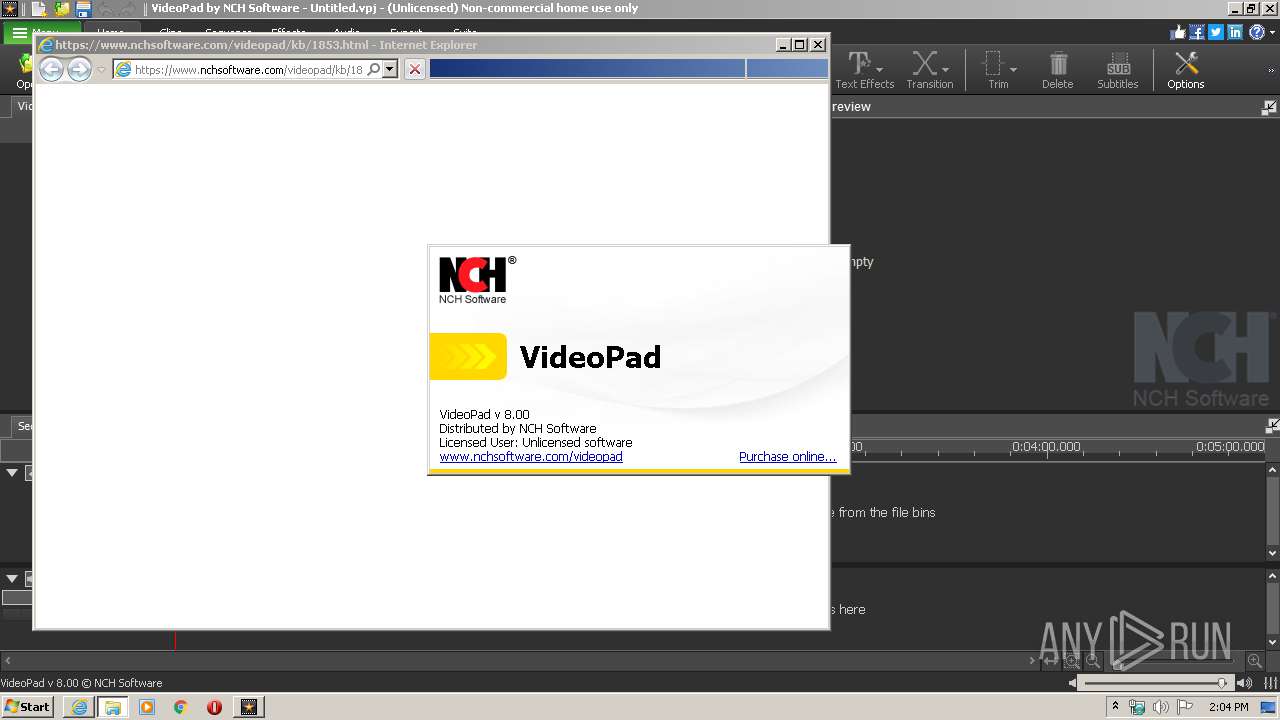Viewport: 1280px width, 720px height.
Task: Click Internet Explorer forward arrow
Action: (x=79, y=69)
